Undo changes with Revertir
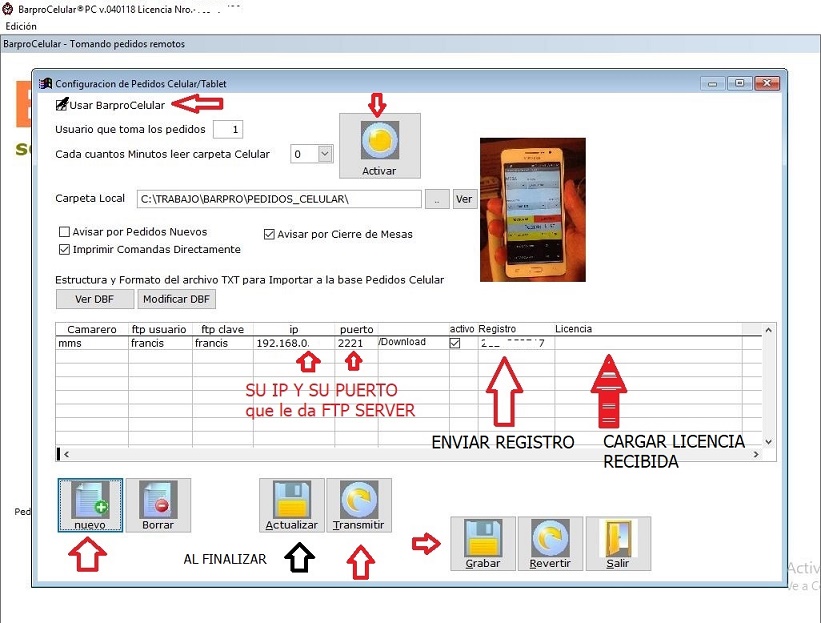Screen dimensions: 821x623 [550, 543]
